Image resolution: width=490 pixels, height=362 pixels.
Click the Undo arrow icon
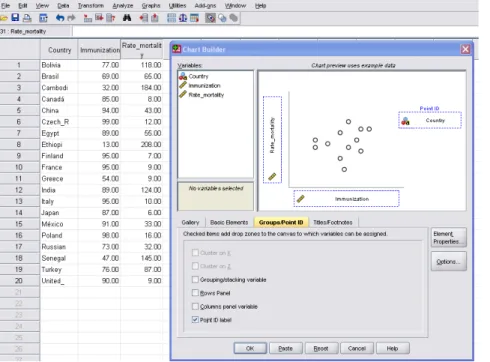(60, 18)
